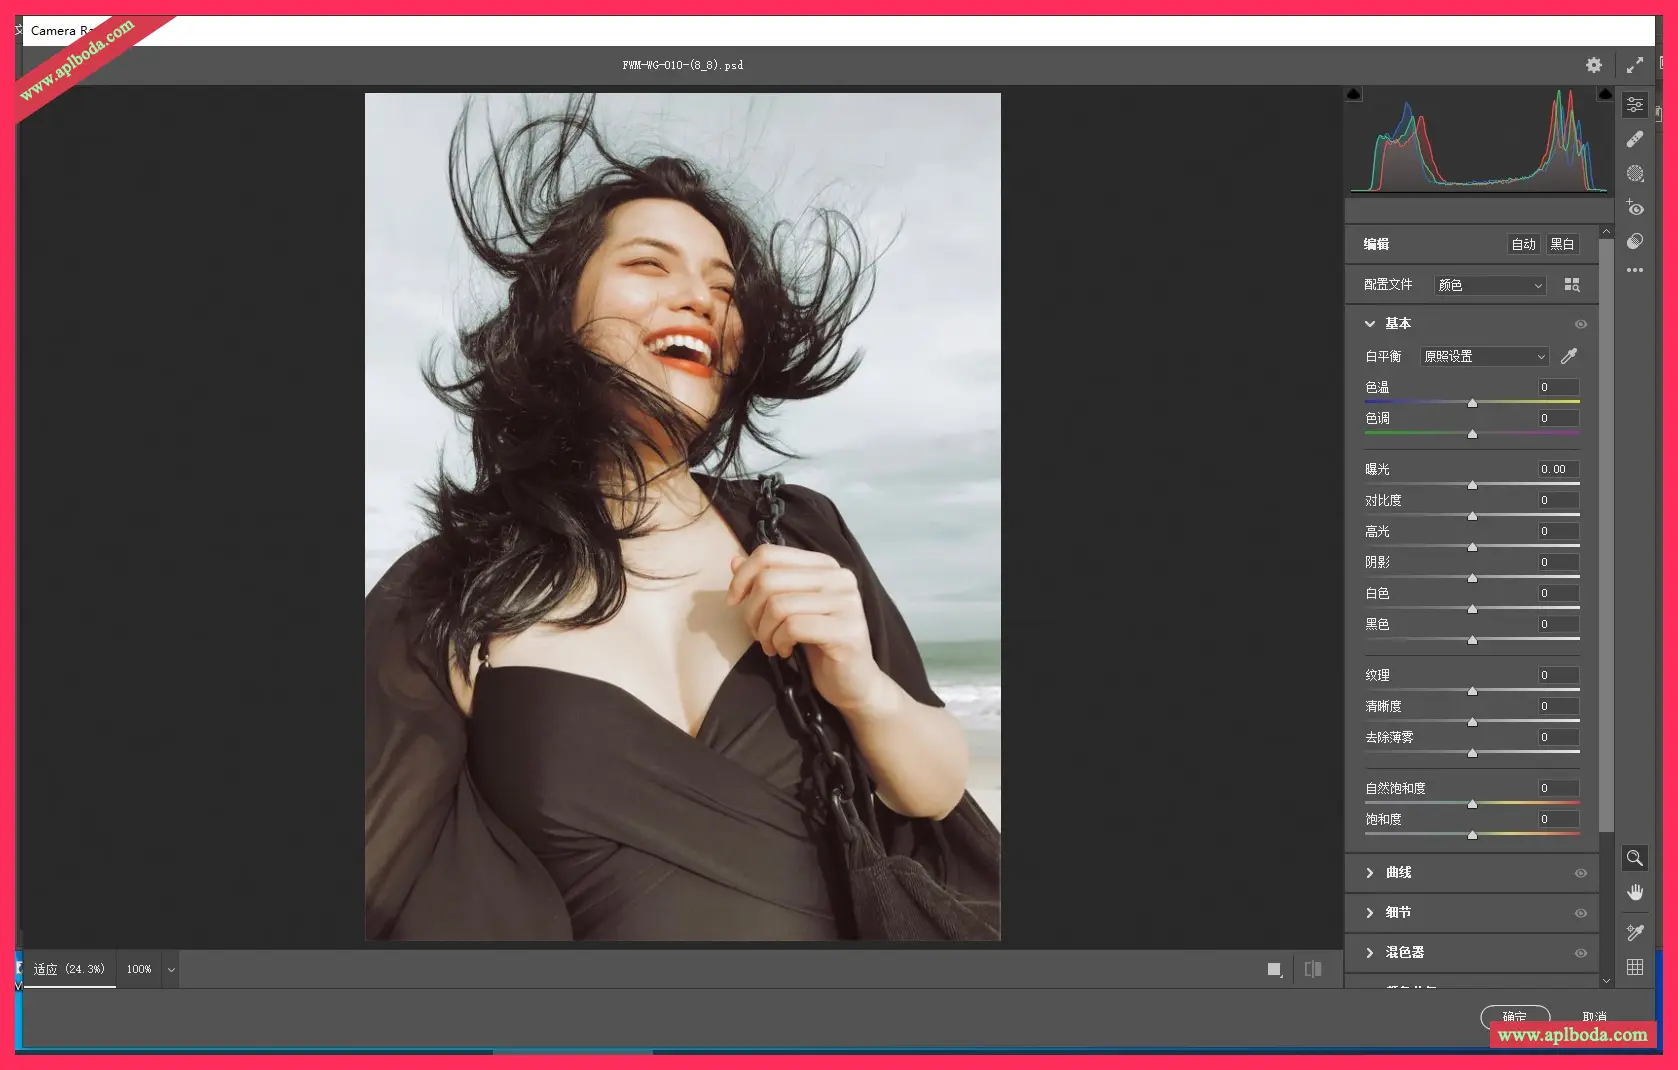Open the Hand pan tool
1678x1070 pixels.
[1635, 892]
